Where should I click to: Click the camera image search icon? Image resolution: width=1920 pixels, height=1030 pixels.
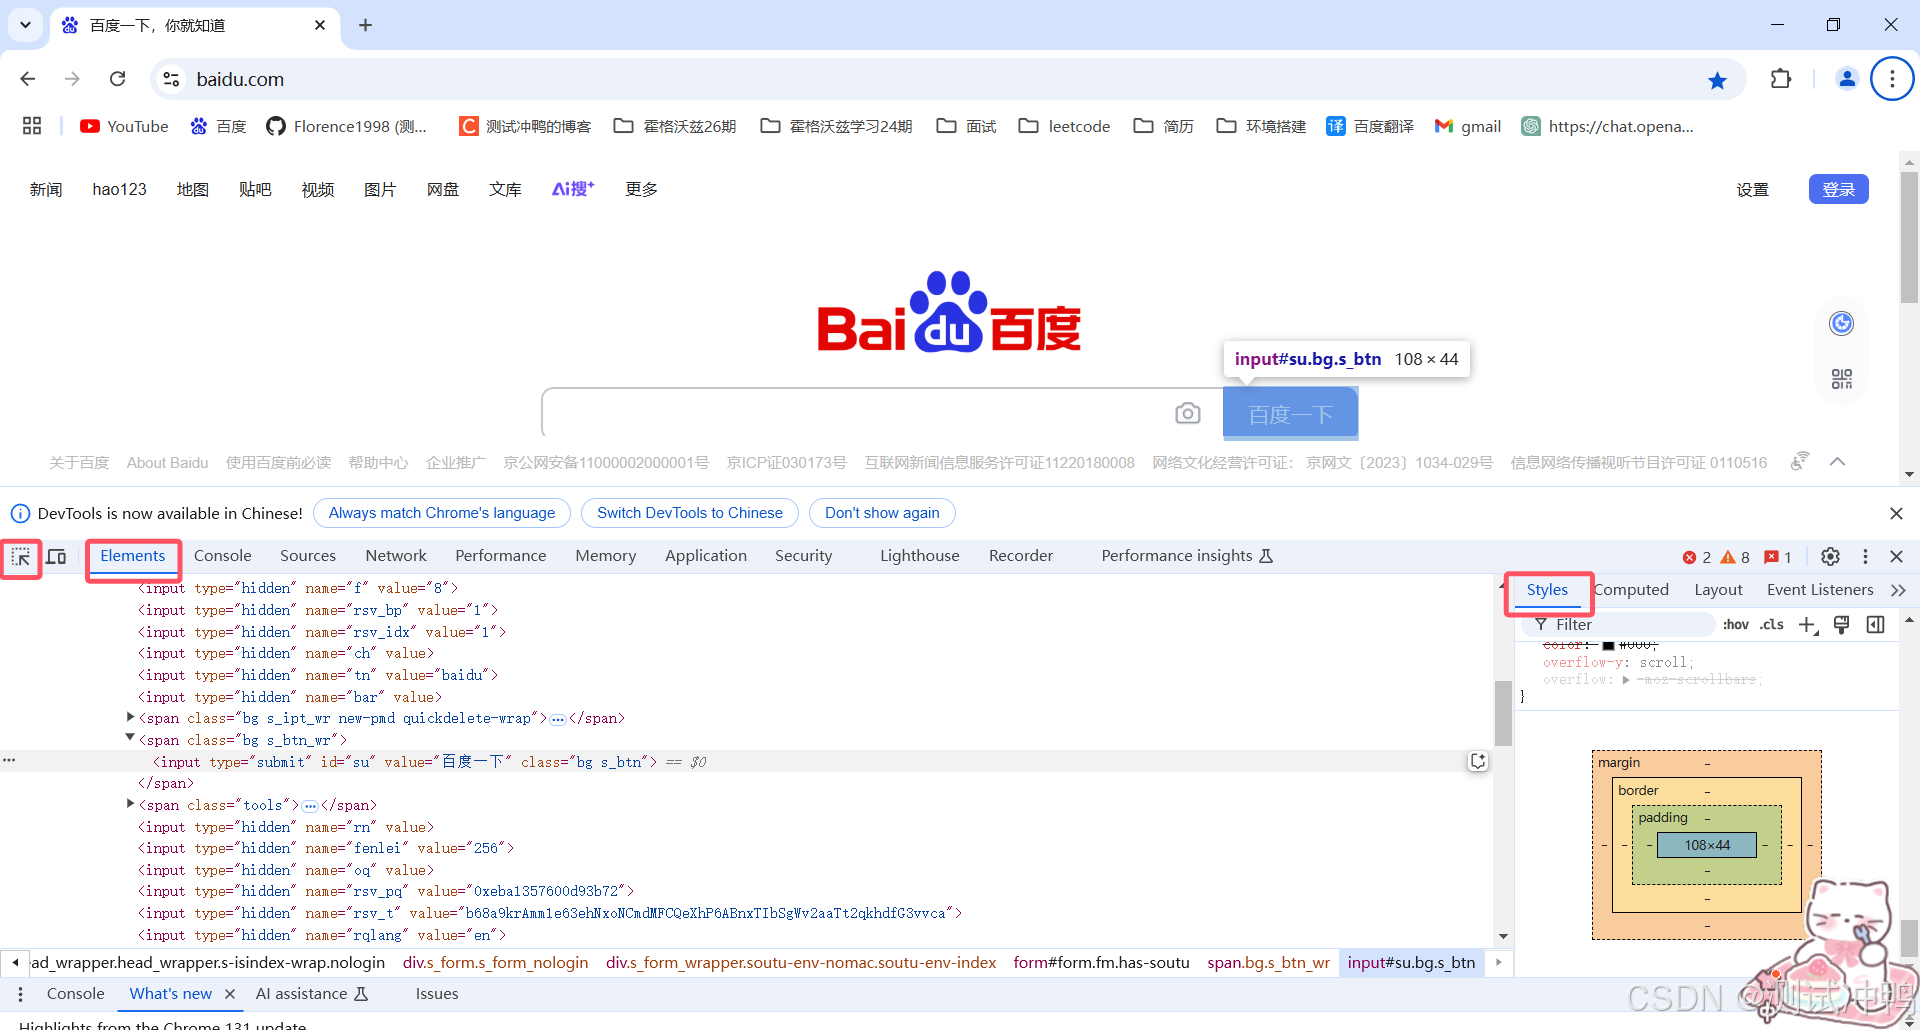[x=1188, y=413]
